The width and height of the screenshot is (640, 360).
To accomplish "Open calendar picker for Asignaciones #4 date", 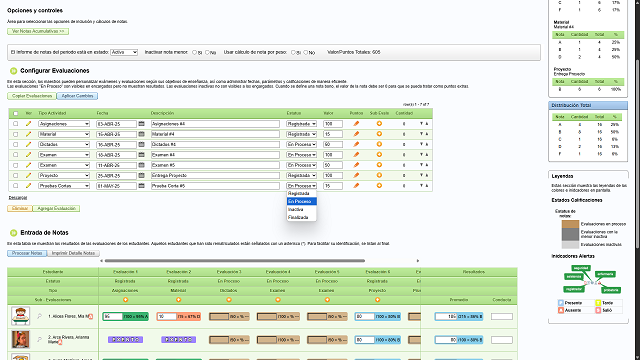I will (142, 124).
